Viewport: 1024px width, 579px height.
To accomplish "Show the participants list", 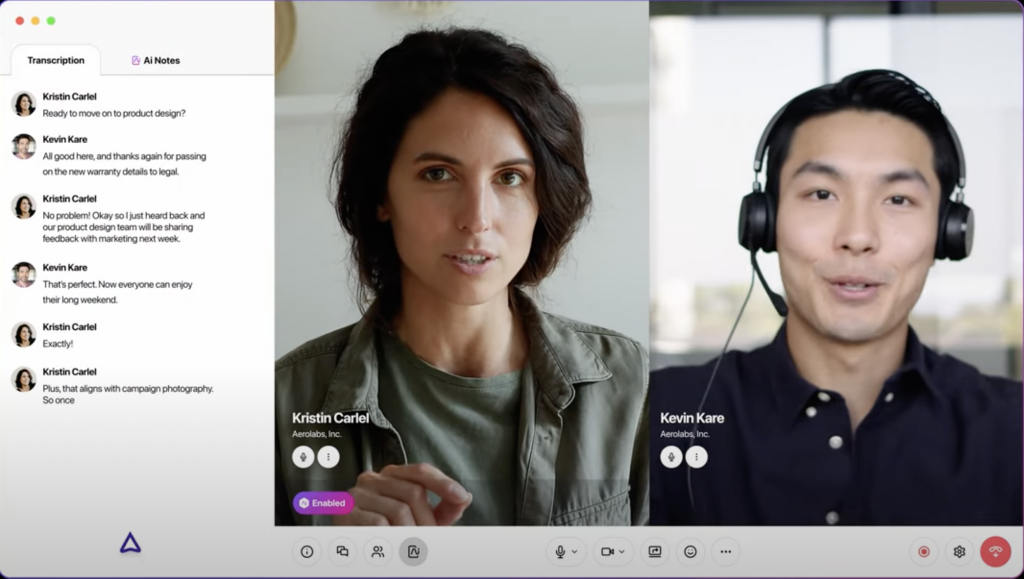I will (377, 551).
